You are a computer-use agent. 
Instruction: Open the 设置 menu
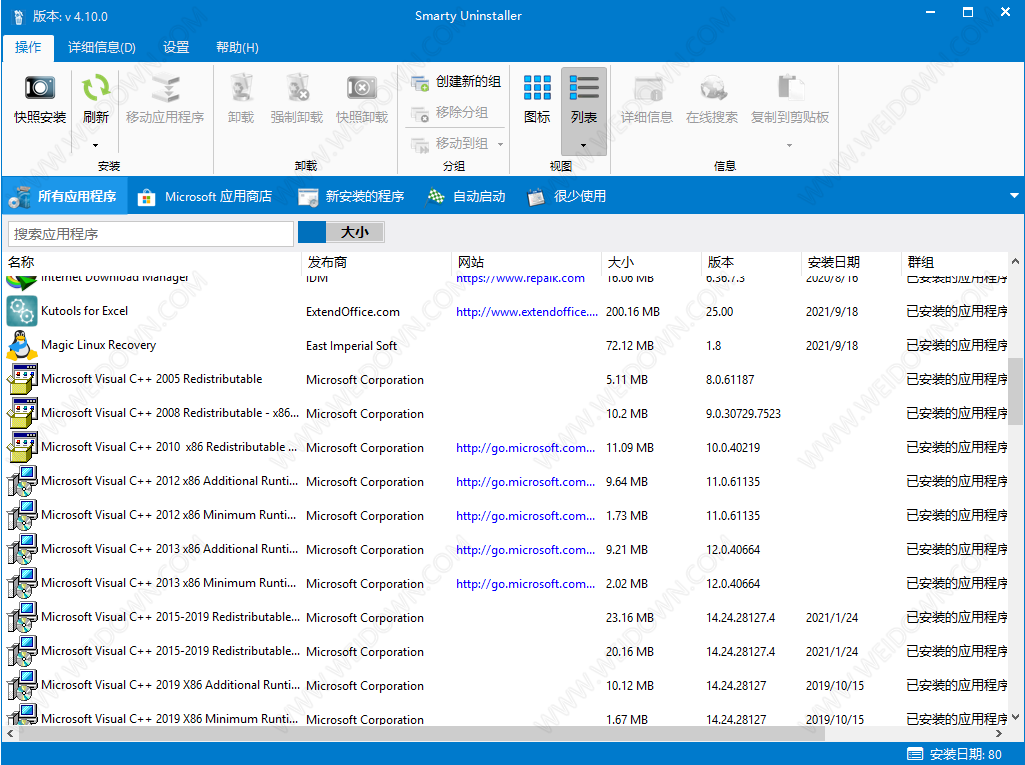(176, 47)
